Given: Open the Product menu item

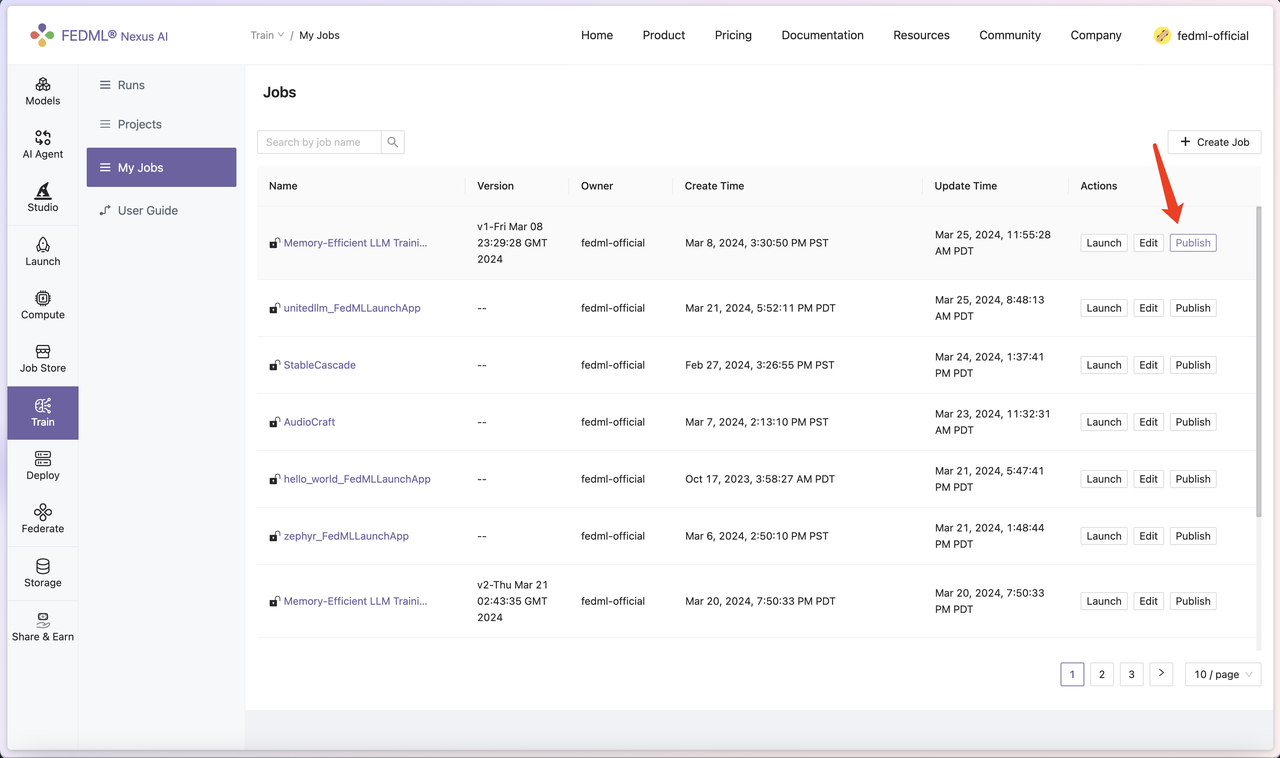Looking at the screenshot, I should (x=664, y=35).
